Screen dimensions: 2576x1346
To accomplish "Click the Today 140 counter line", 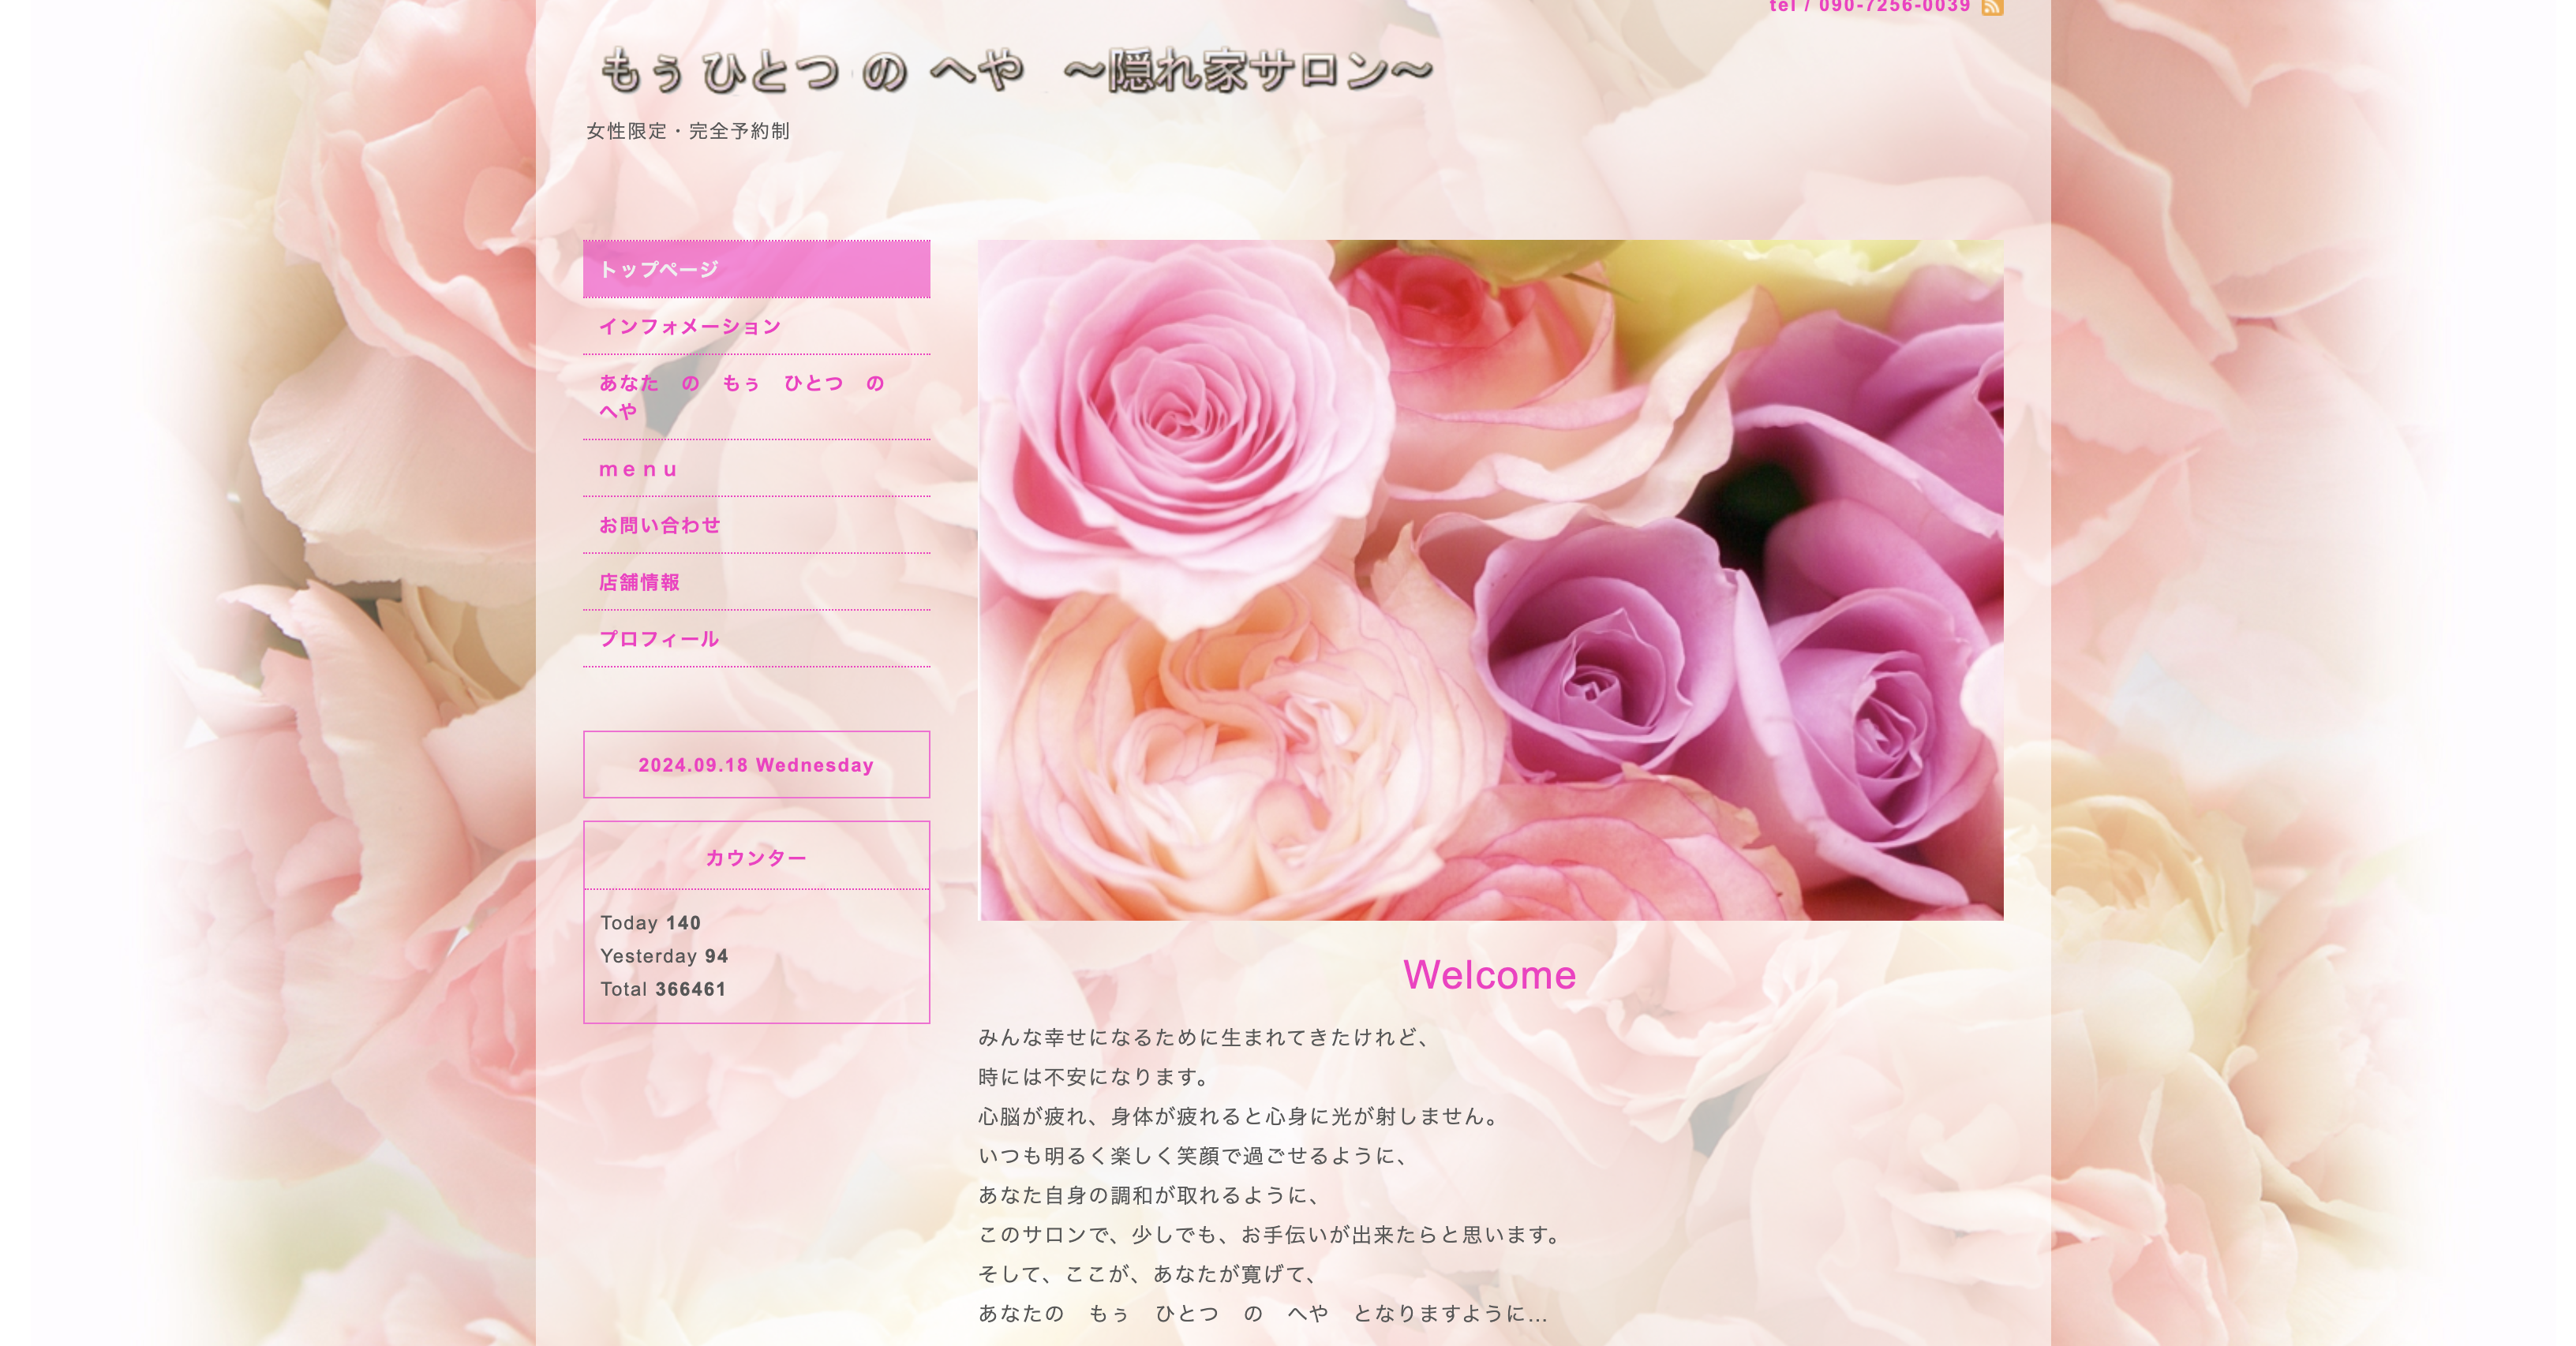I will coord(650,923).
